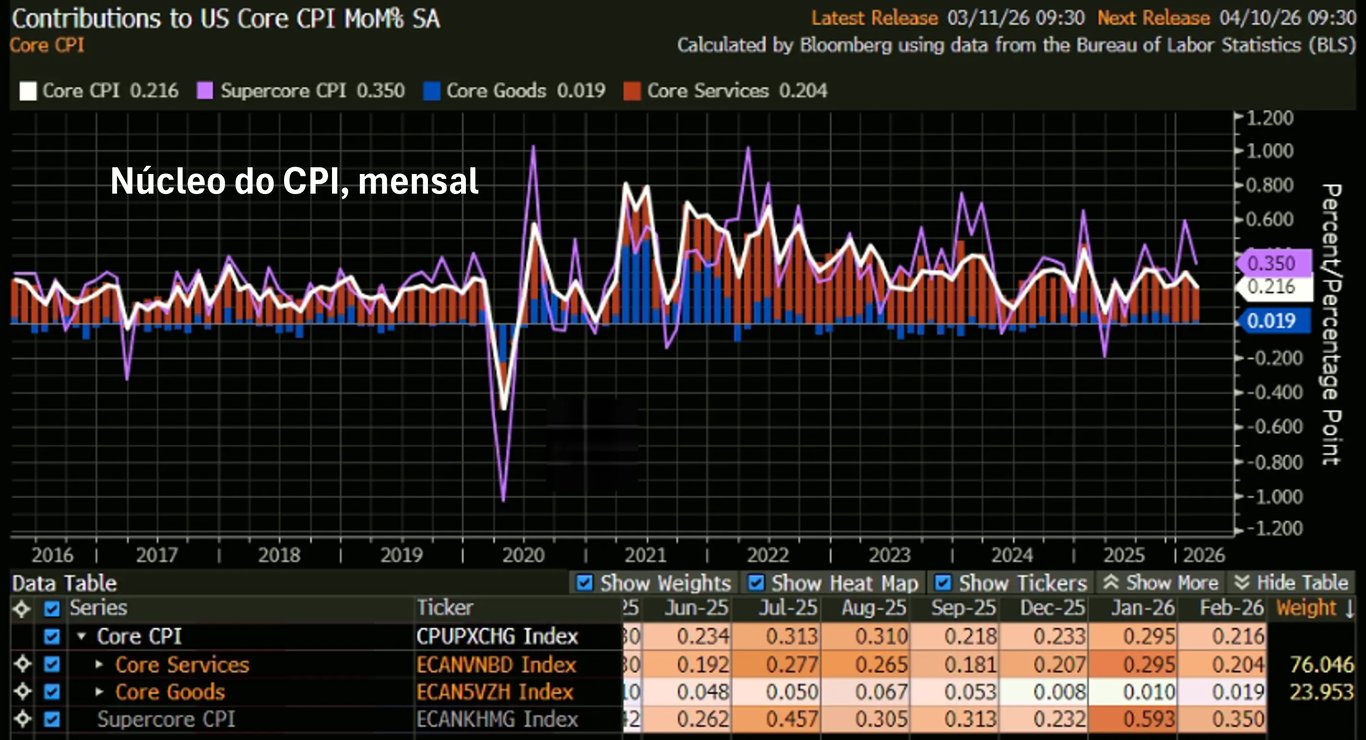Image resolution: width=1366 pixels, height=740 pixels.
Task: Disable the Show Heat Map checkbox
Action: point(757,583)
